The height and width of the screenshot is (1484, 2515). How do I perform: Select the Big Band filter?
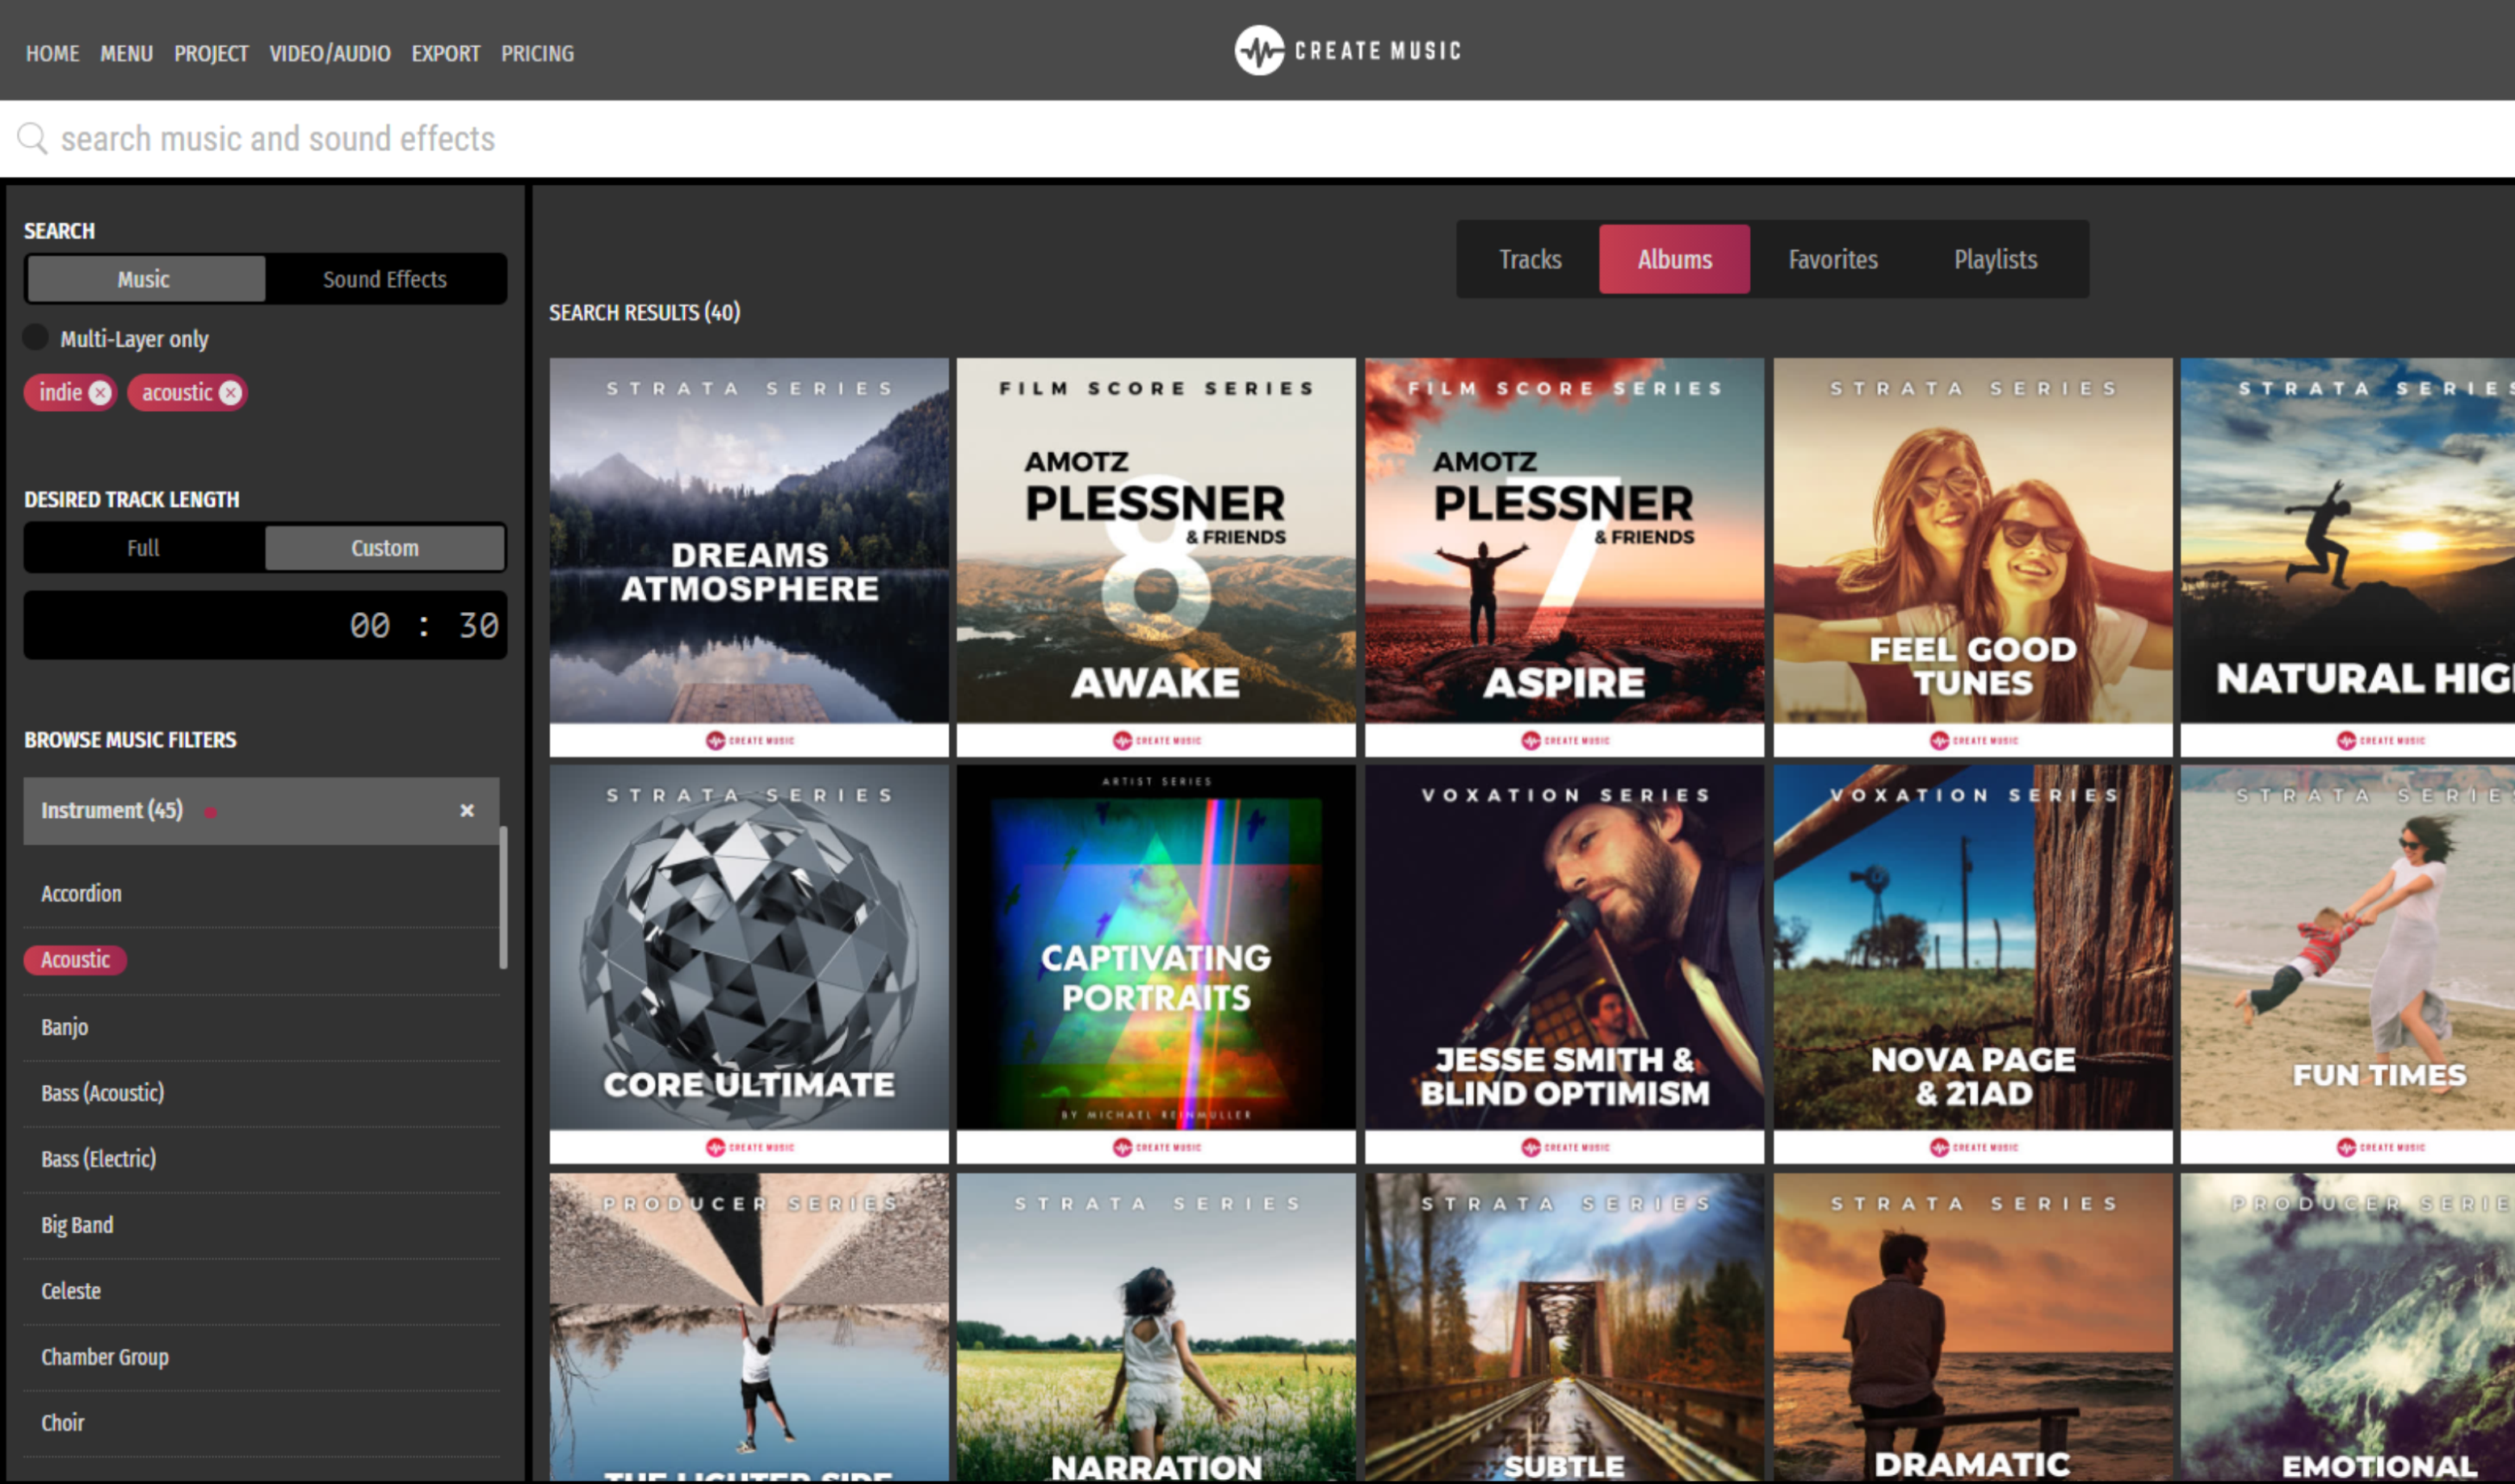coord(261,1225)
